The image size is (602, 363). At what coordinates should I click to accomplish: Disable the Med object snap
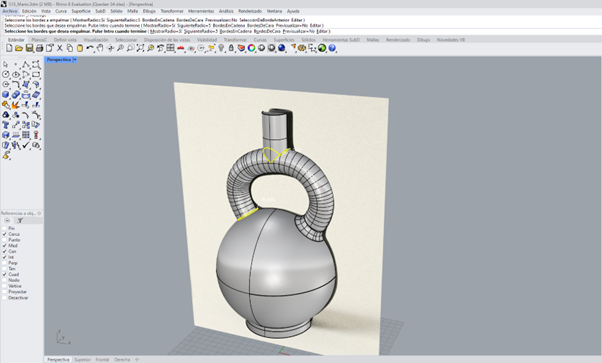tap(5, 245)
